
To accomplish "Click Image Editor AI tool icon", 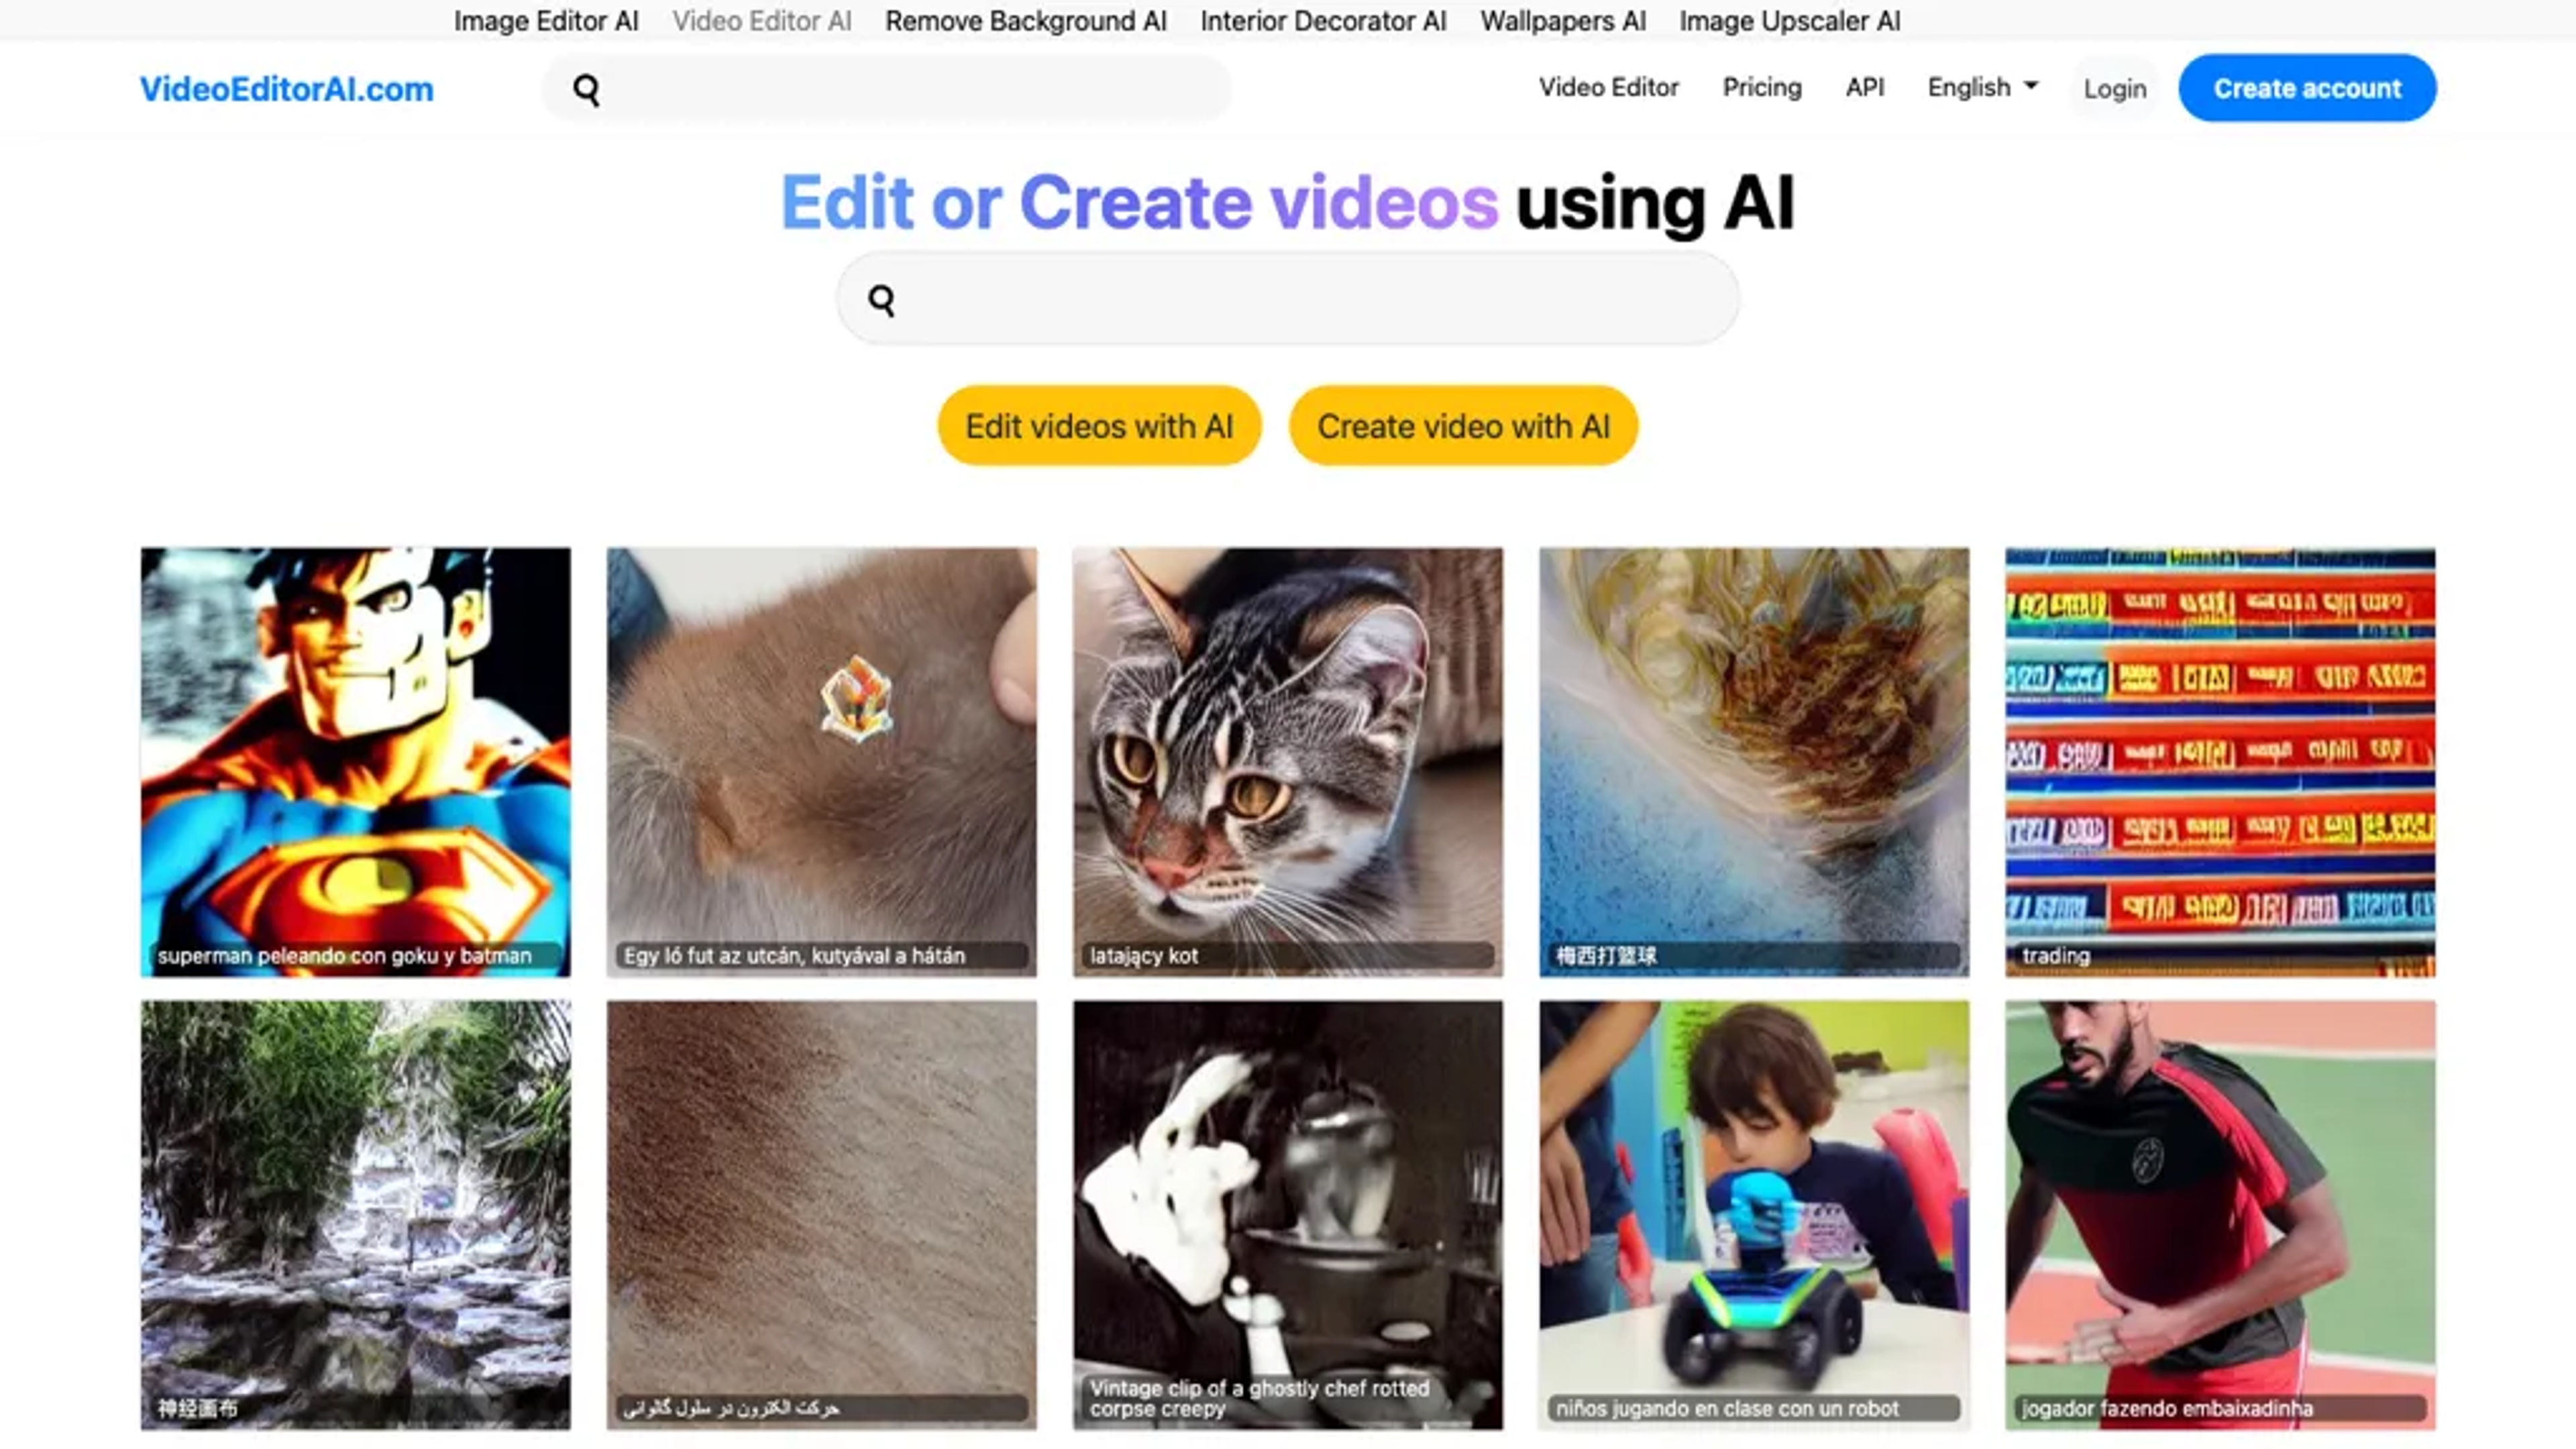I will [543, 19].
